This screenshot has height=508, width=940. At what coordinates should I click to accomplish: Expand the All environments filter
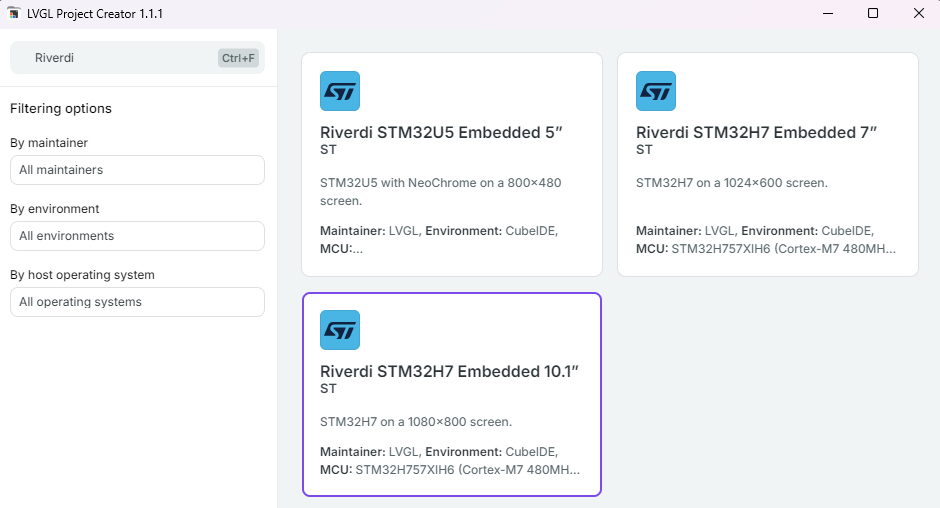(137, 236)
